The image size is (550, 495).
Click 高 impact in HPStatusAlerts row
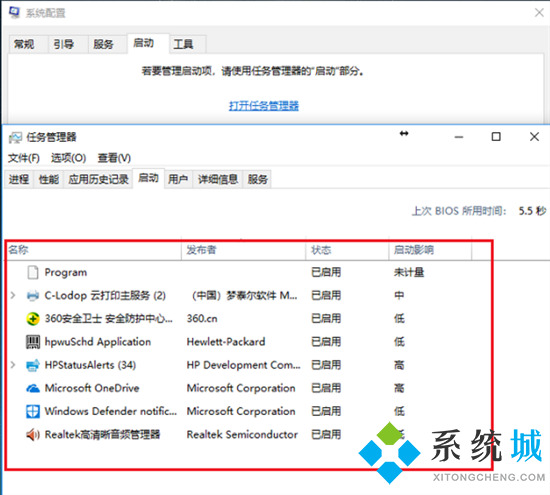pos(399,365)
